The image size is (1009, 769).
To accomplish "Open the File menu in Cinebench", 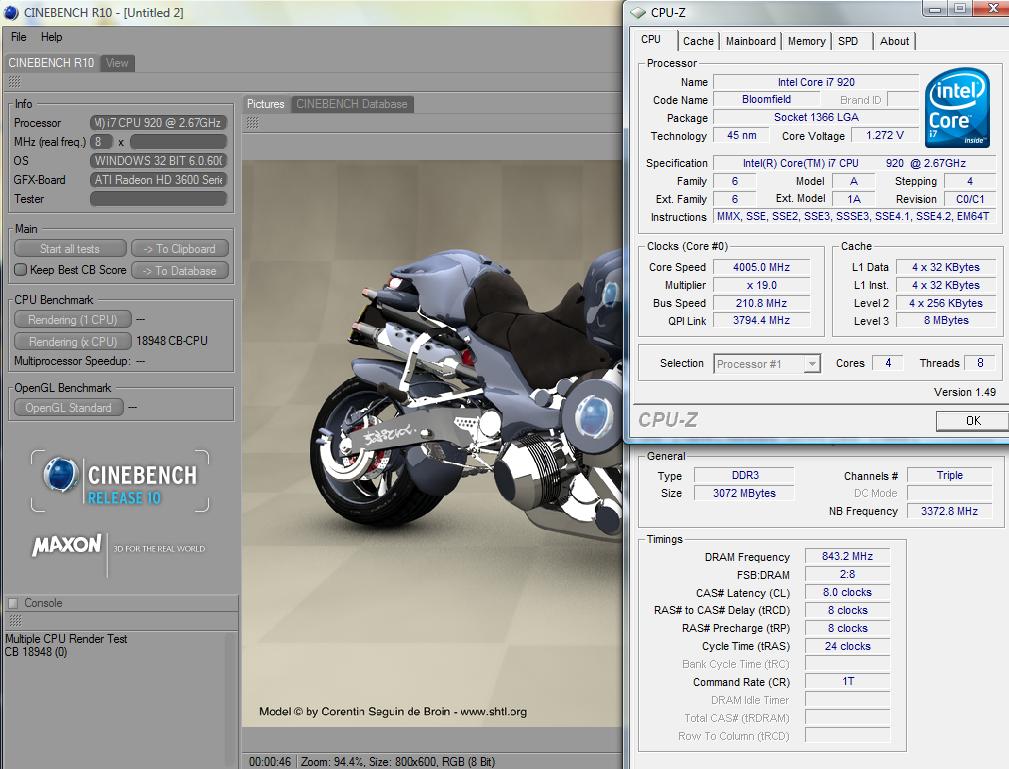I will [x=19, y=37].
